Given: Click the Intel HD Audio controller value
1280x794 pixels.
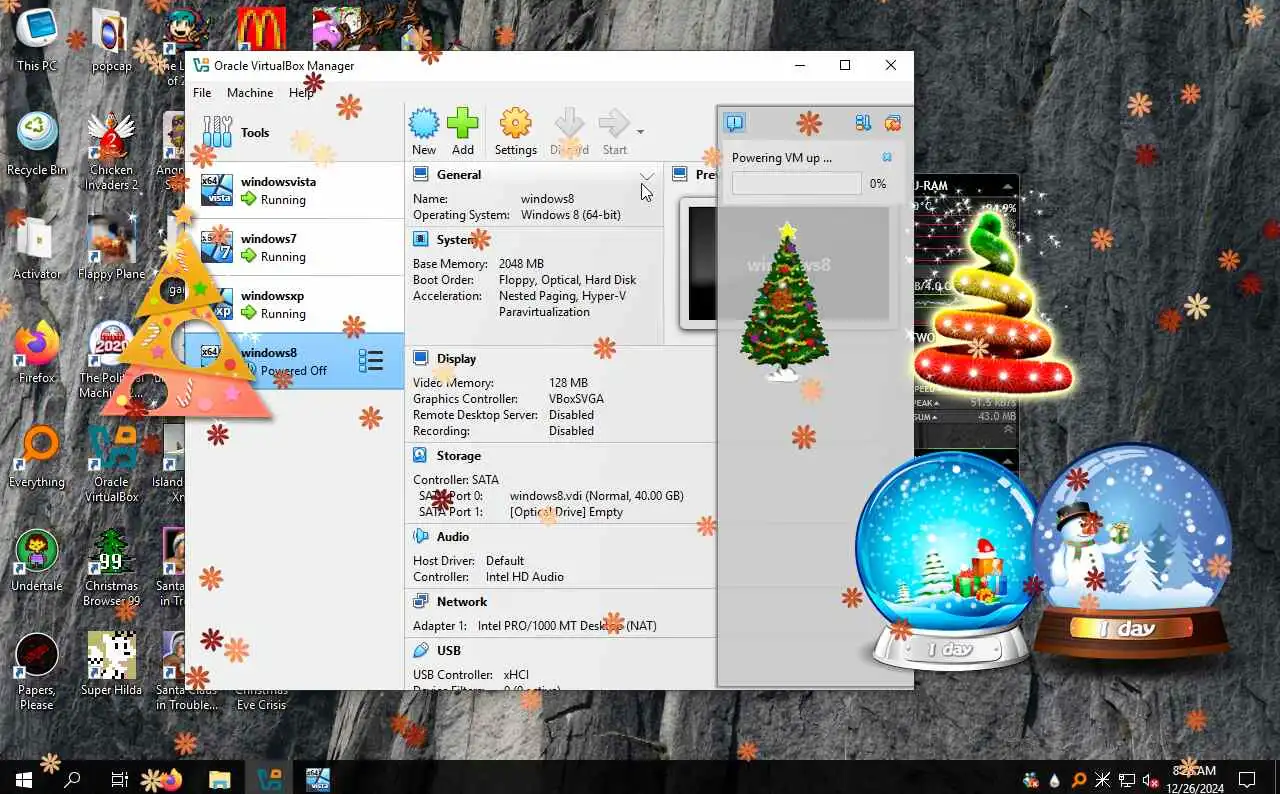Looking at the screenshot, I should pos(525,576).
